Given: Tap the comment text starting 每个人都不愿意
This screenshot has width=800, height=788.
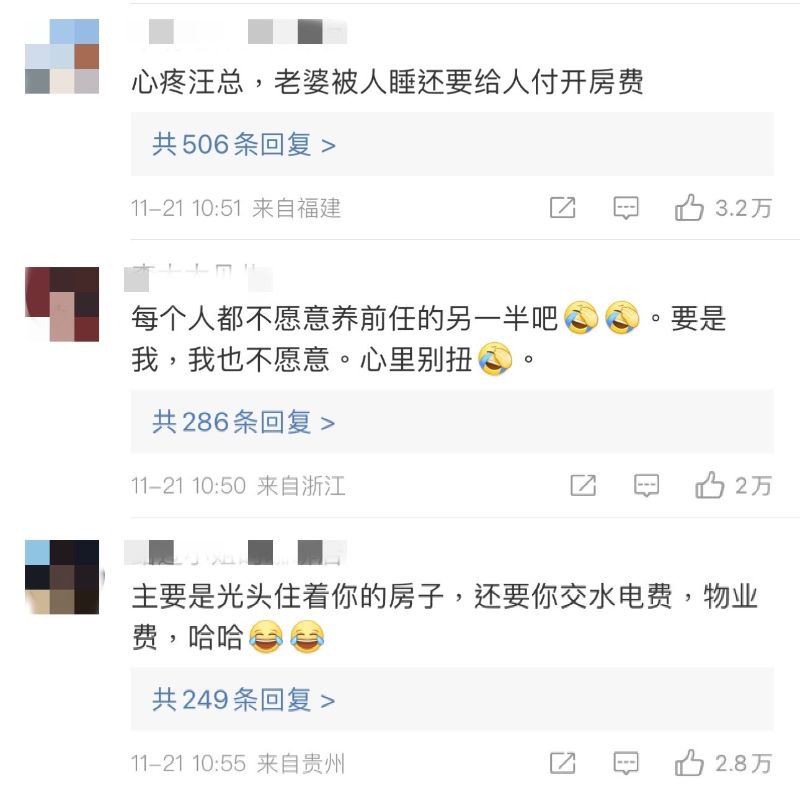Looking at the screenshot, I should tap(429, 338).
